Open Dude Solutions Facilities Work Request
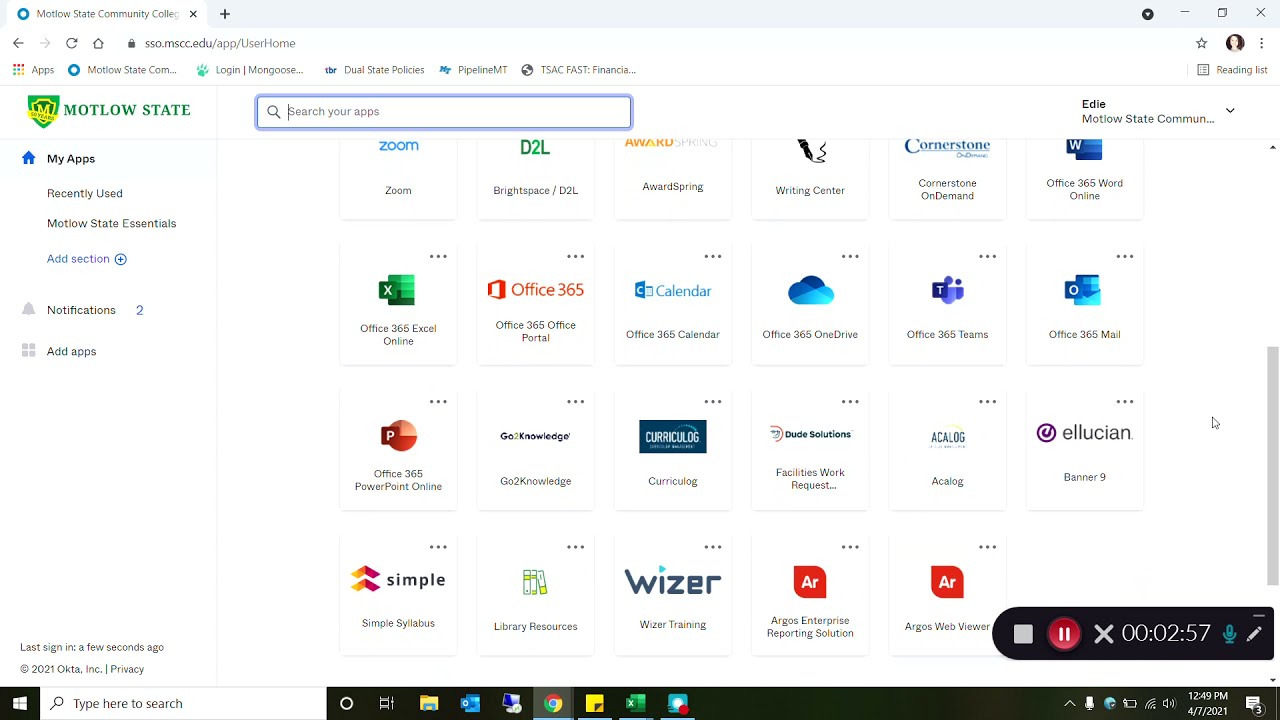This screenshot has height=720, width=1280. point(810,450)
